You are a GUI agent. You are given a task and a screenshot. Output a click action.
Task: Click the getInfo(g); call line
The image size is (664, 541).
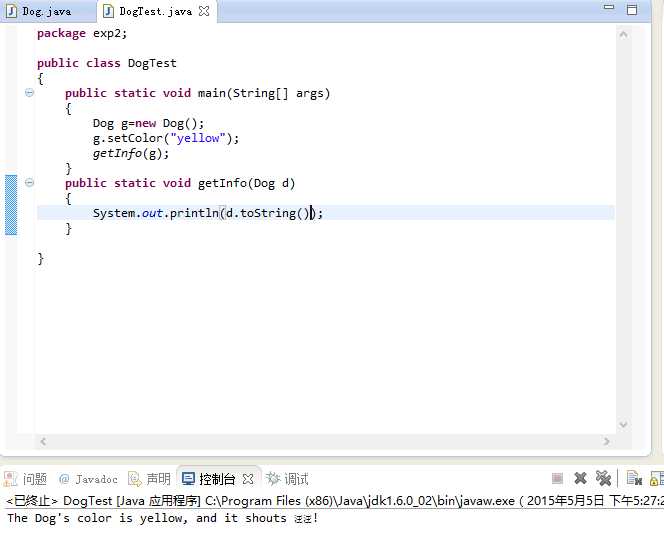coord(131,153)
